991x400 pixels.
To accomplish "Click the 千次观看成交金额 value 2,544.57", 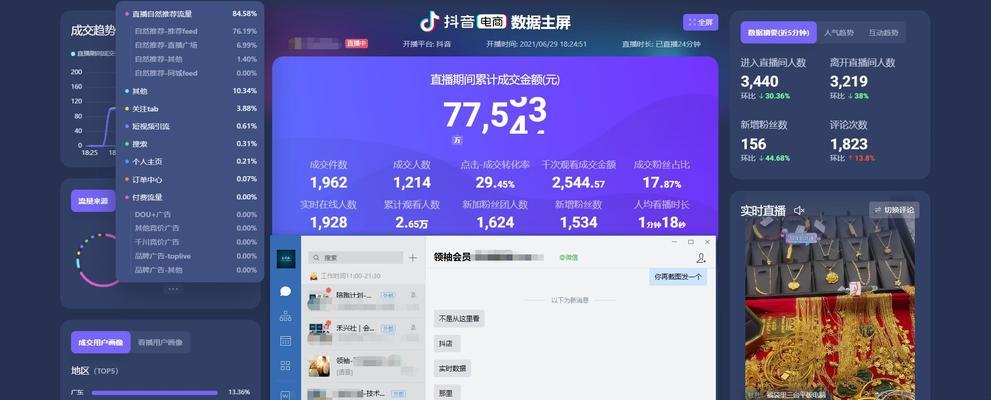I will 578,183.
